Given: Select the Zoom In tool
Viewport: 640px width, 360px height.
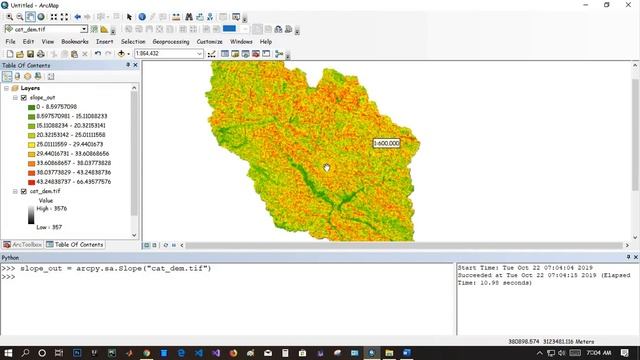Looking at the screenshot, I should click(x=9, y=17).
